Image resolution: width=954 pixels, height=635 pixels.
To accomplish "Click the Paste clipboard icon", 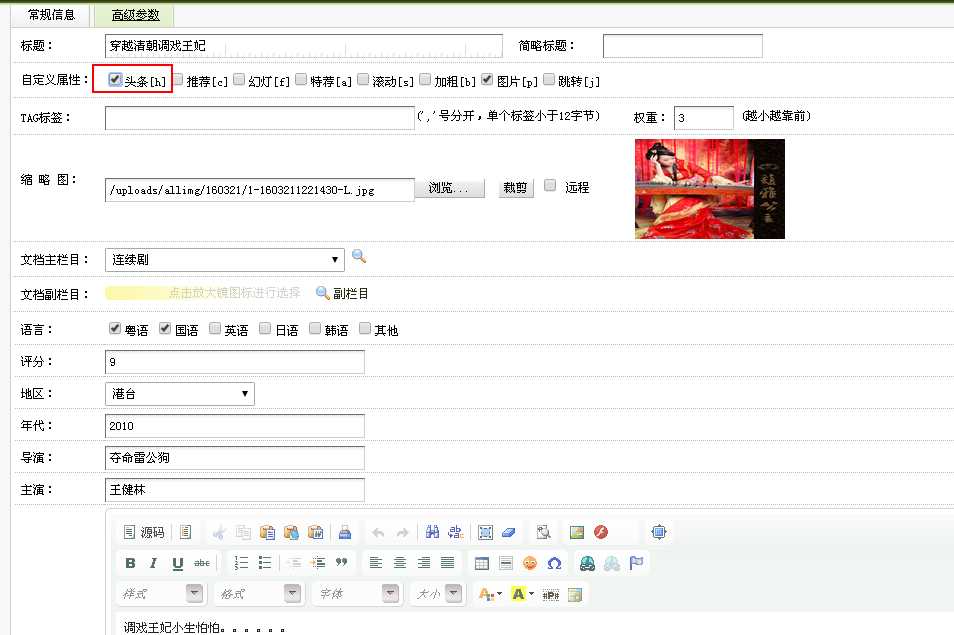I will [267, 533].
